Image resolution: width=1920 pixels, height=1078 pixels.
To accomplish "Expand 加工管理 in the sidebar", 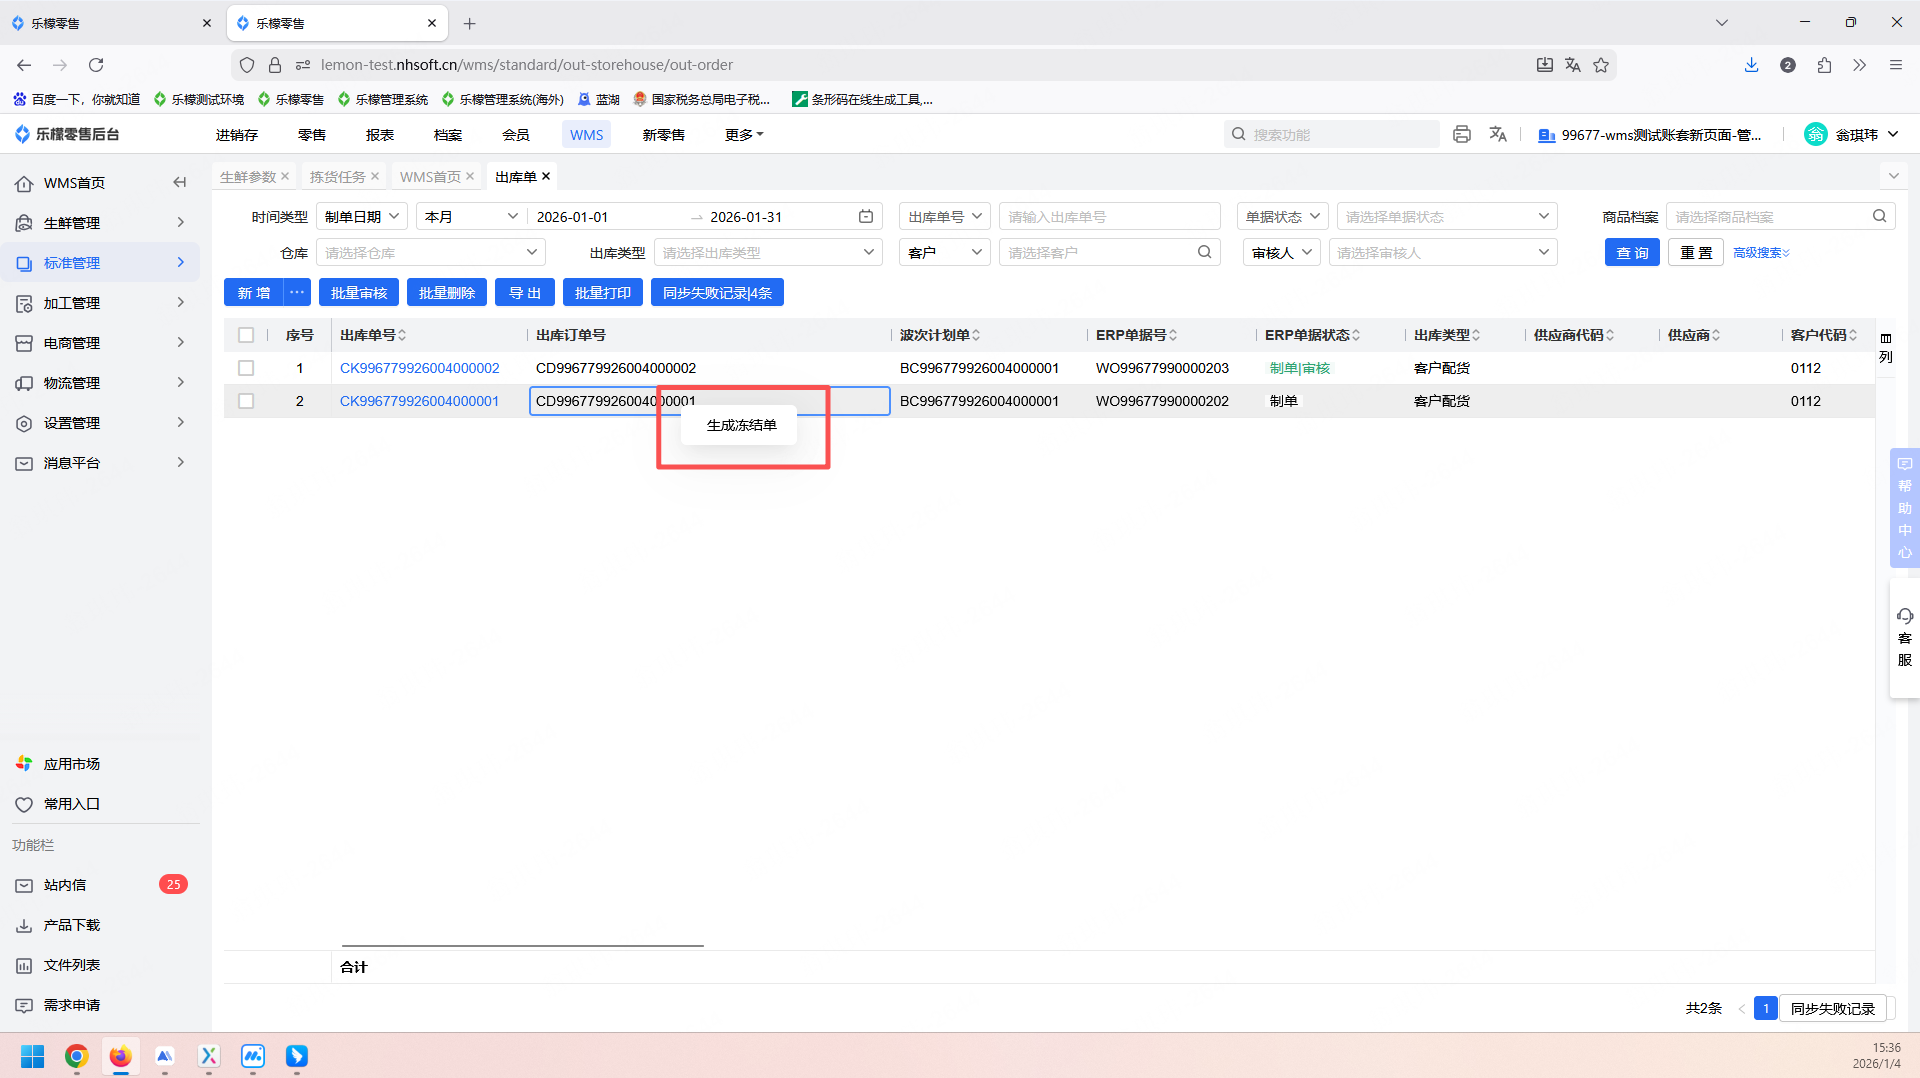I will (x=100, y=303).
